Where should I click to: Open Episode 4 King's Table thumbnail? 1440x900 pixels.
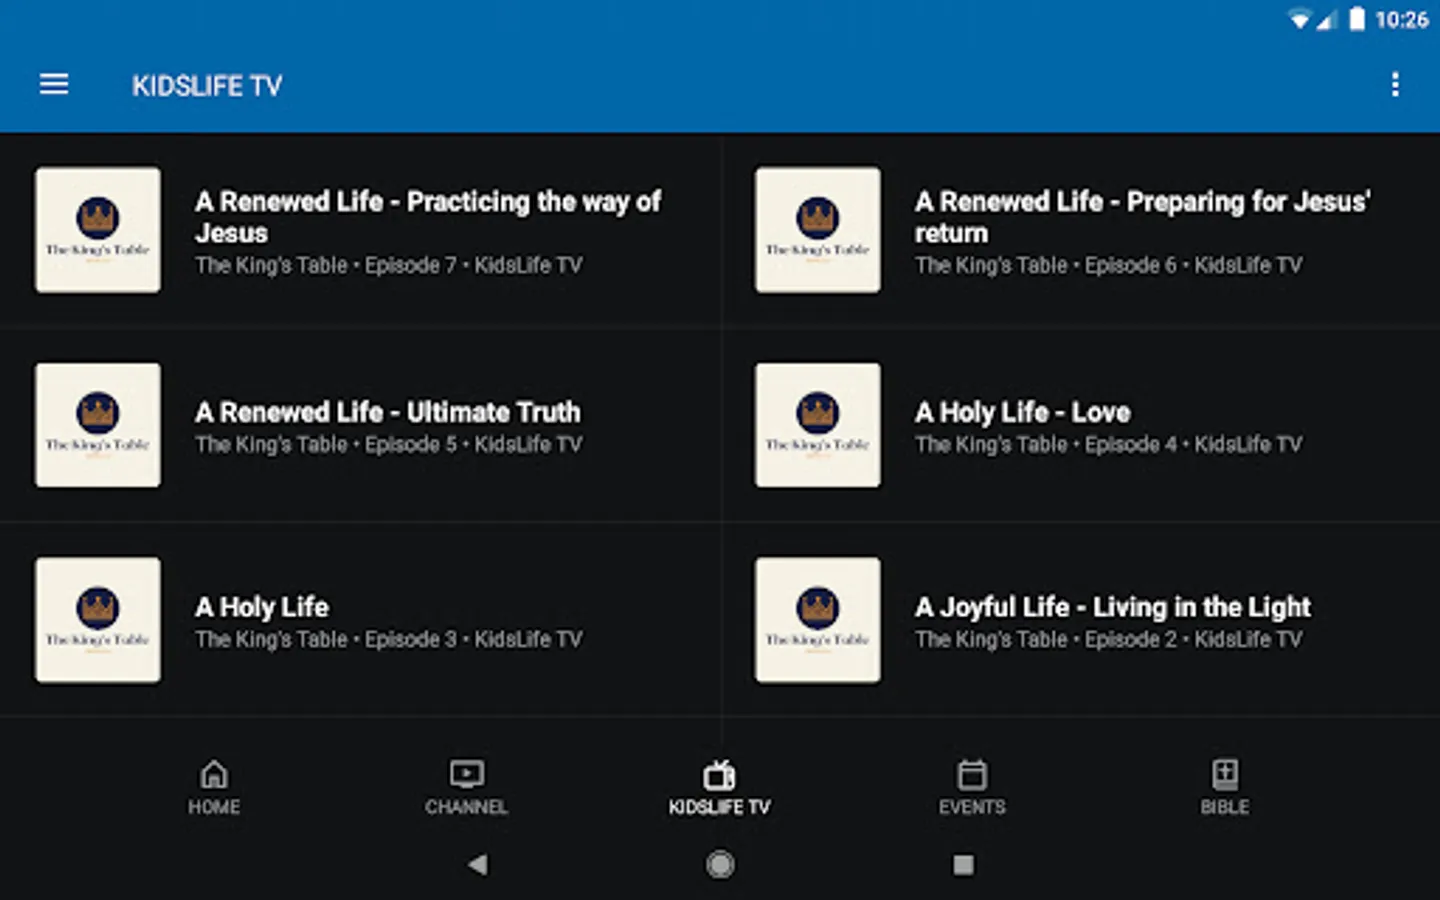coord(818,425)
